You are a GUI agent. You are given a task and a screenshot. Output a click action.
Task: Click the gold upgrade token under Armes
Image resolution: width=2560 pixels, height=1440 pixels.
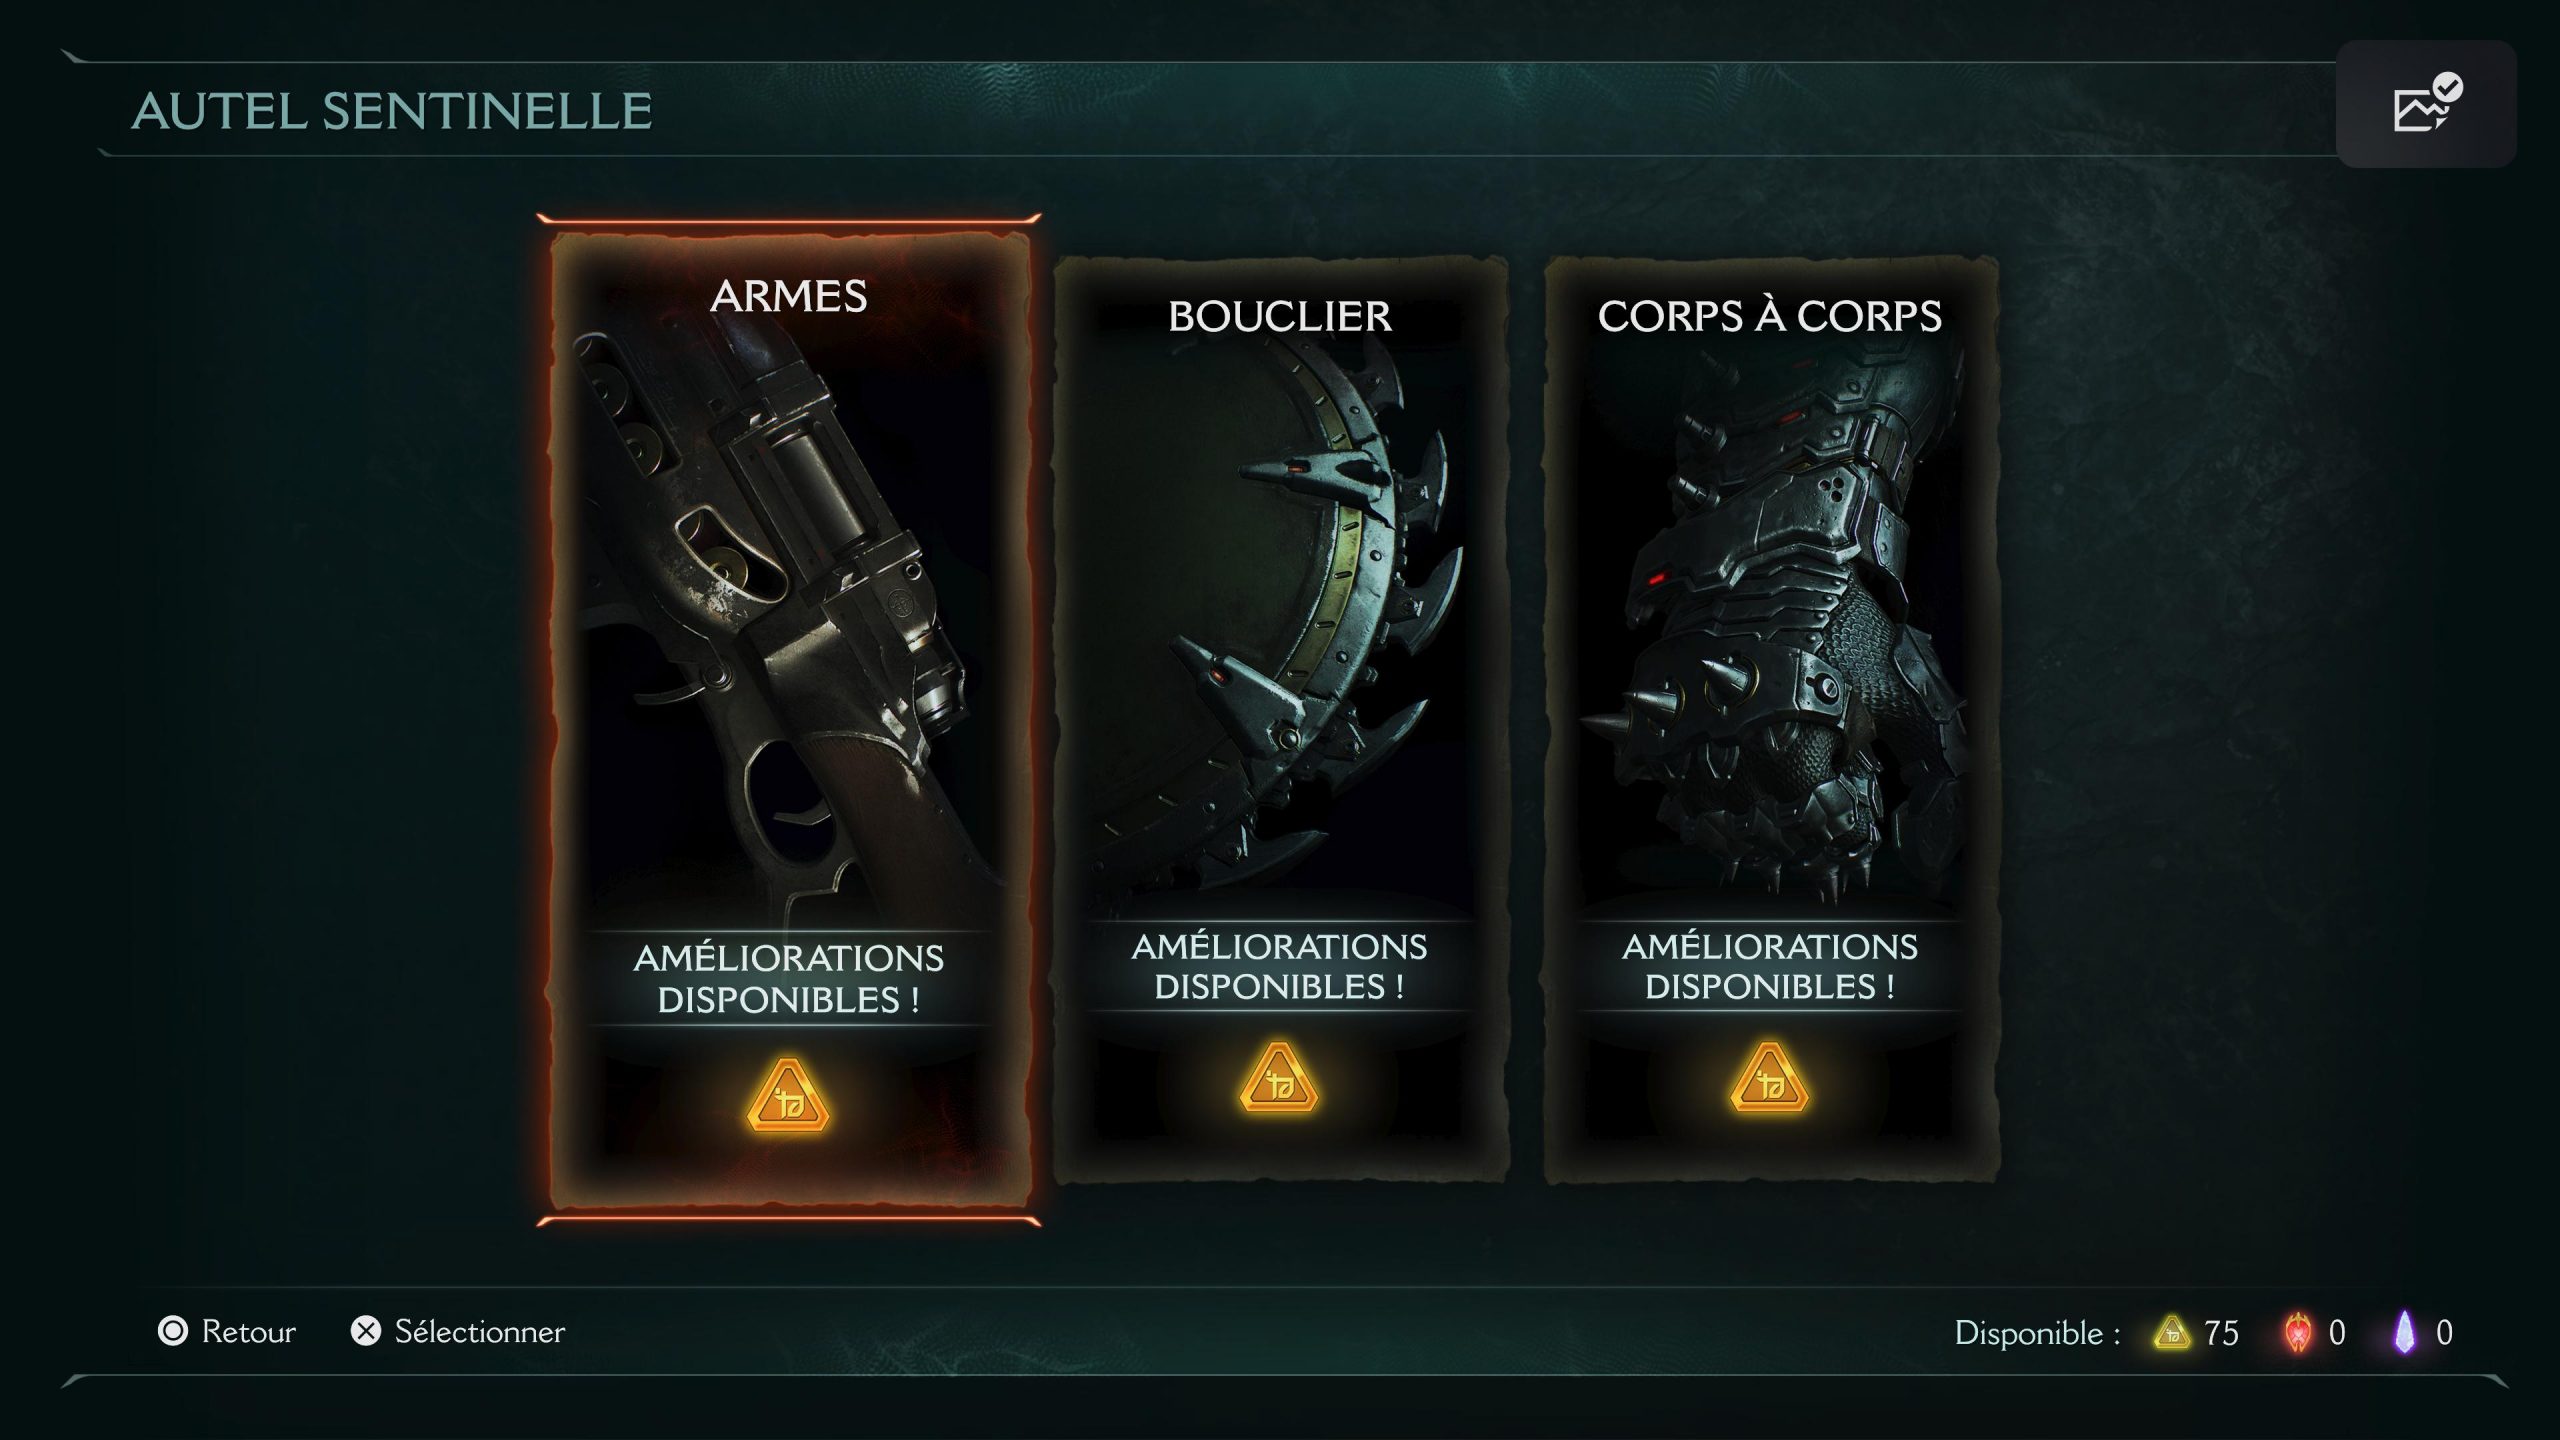(x=788, y=1096)
